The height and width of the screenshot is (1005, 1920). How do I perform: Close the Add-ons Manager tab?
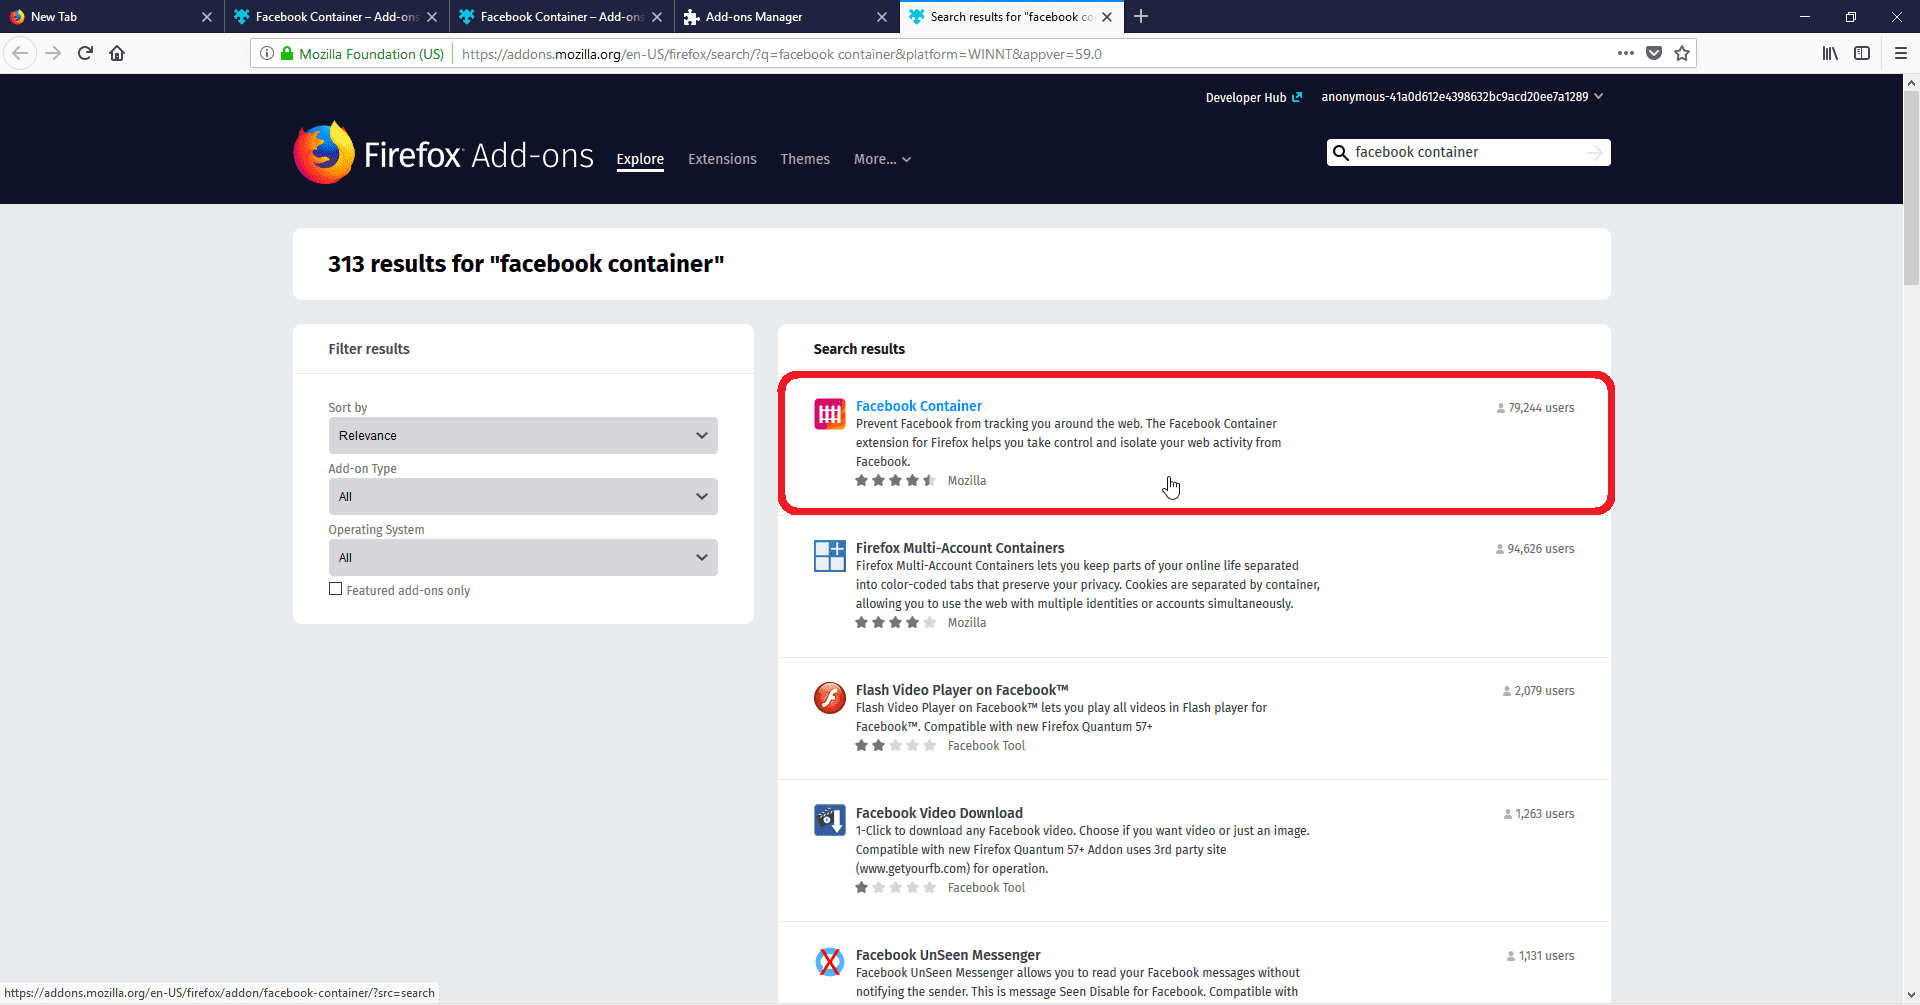(882, 17)
